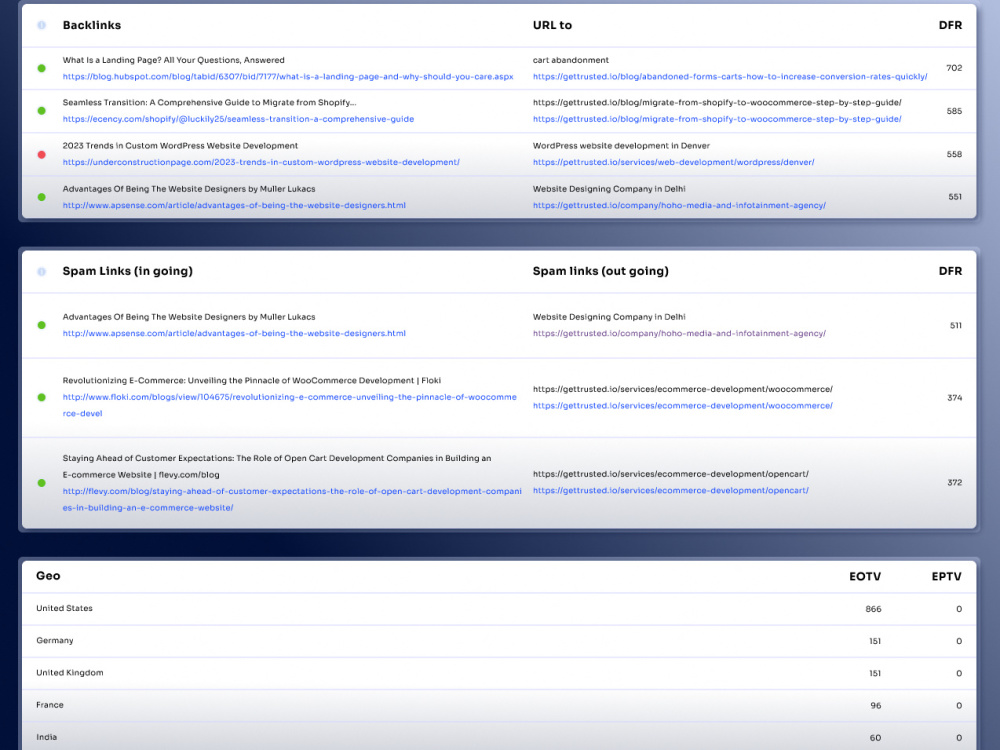Click the URL to column heading
This screenshot has height=750, width=1000.
click(552, 25)
